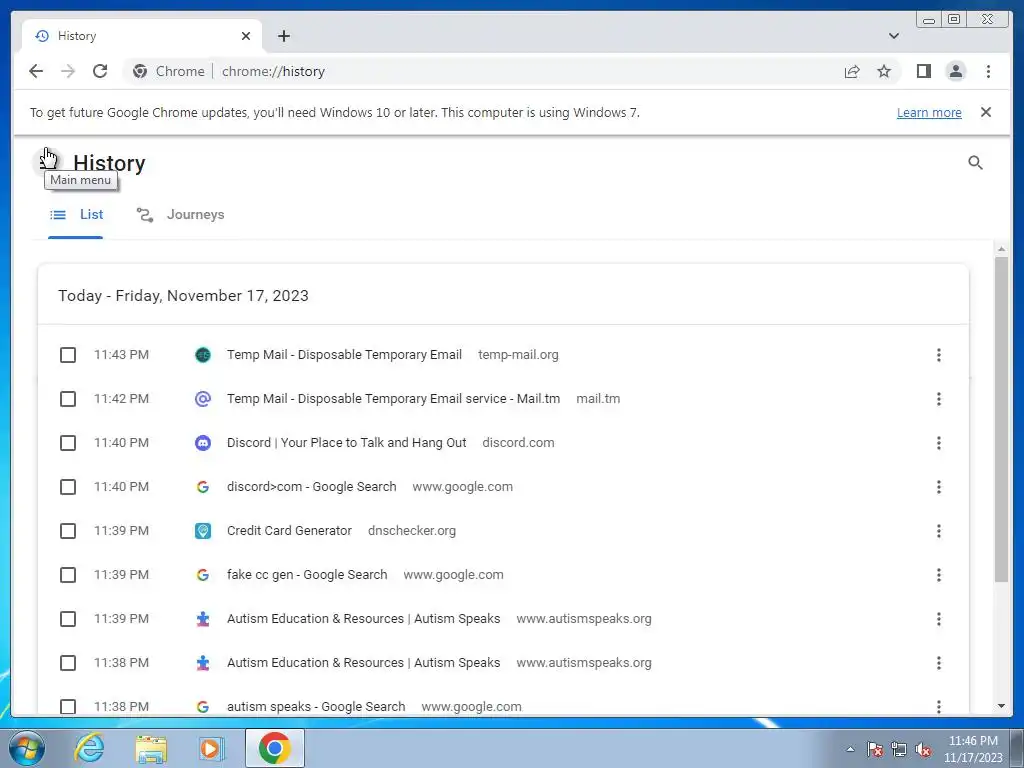Show hidden system tray icons arrow

(x=850, y=749)
